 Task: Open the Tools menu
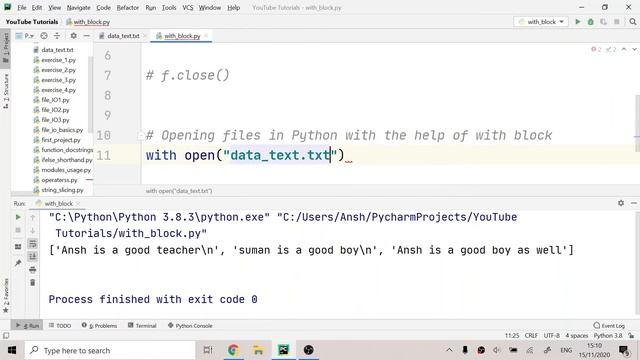169,8
